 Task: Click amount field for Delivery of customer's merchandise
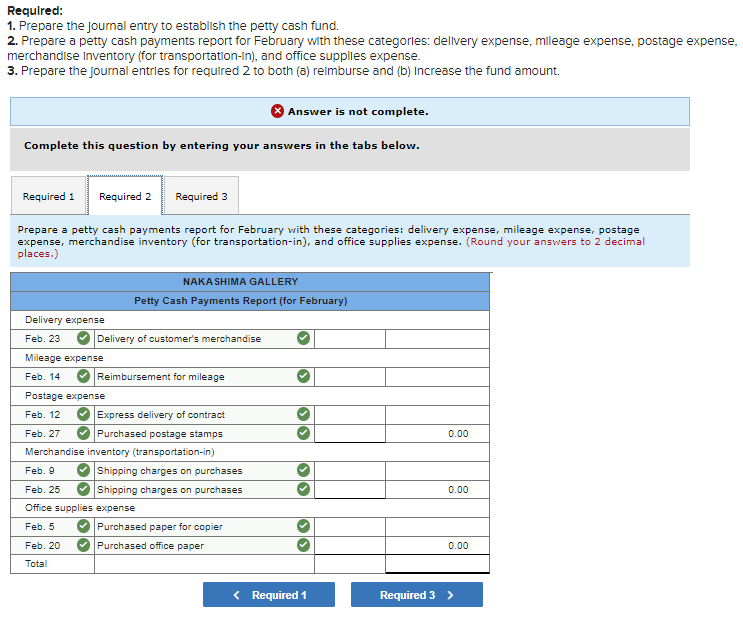pos(350,339)
